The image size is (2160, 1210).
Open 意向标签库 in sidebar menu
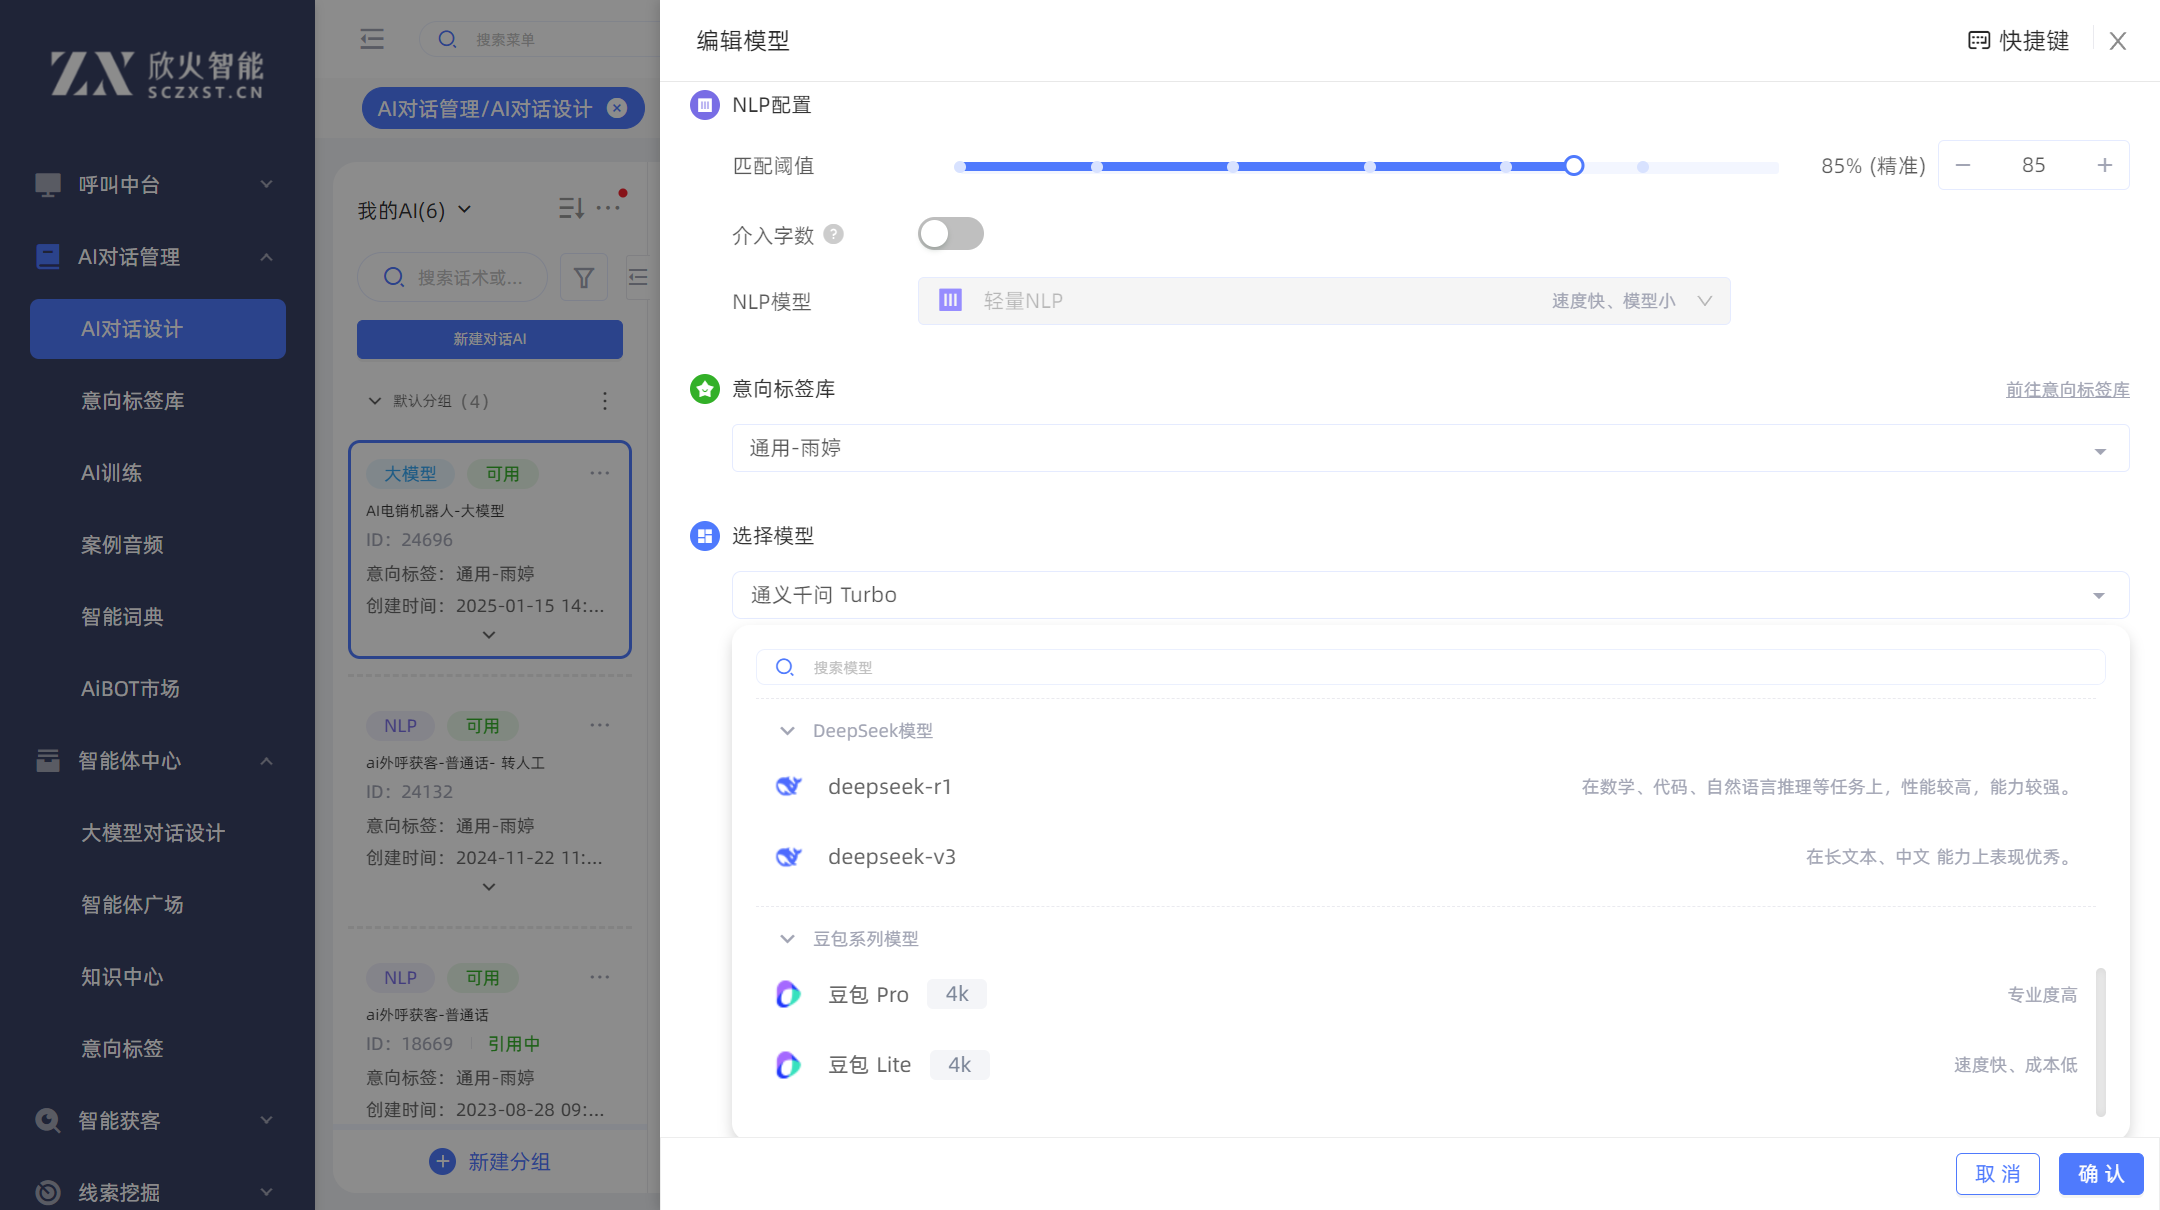[133, 401]
